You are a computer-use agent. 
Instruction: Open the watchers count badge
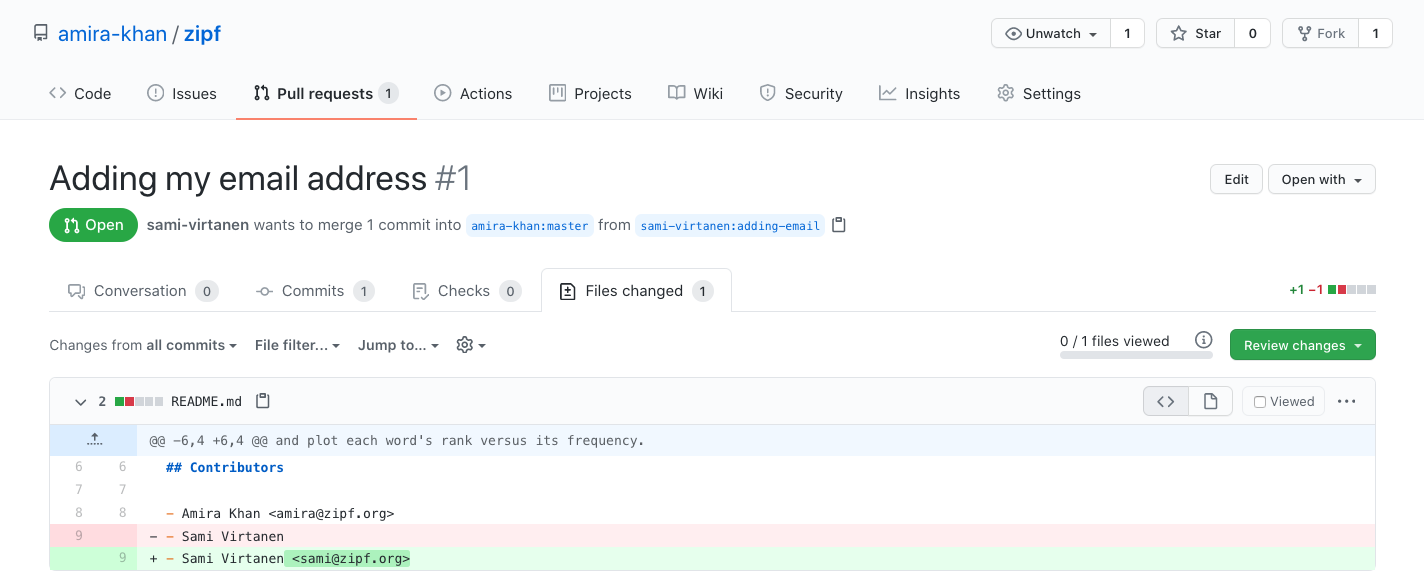(1127, 33)
